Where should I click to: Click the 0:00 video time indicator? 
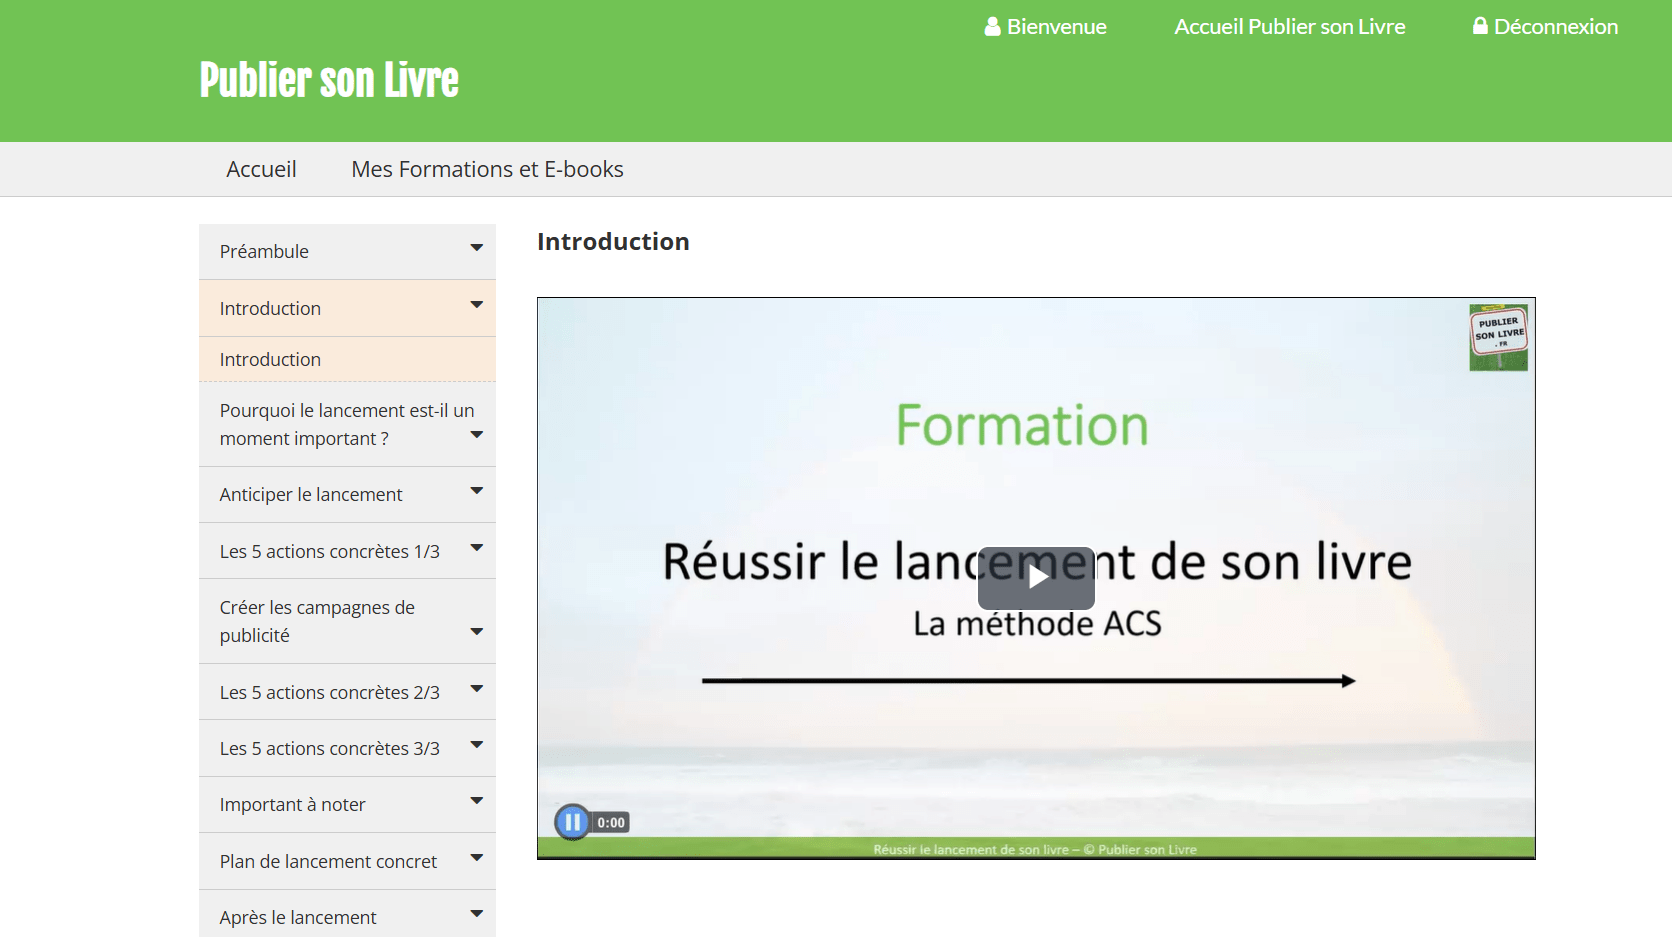tap(611, 823)
